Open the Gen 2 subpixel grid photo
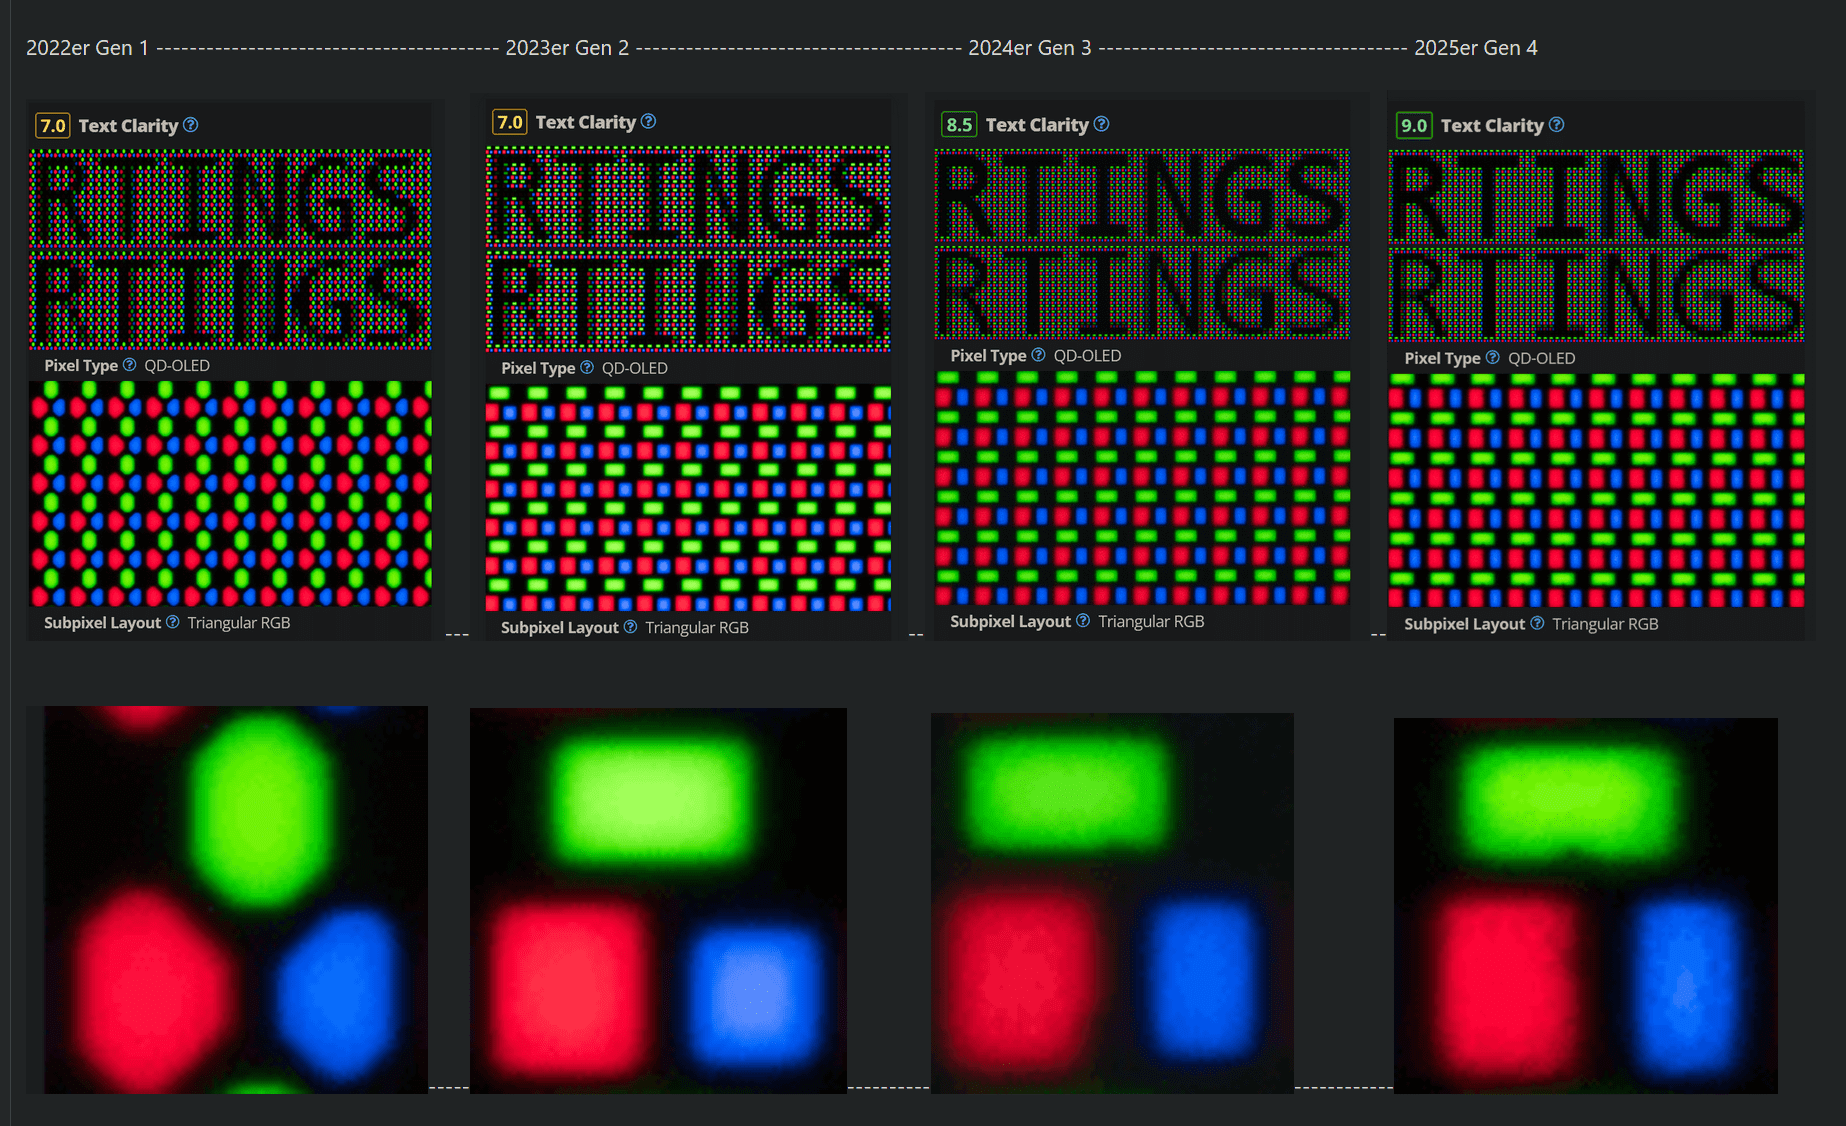 click(x=688, y=498)
